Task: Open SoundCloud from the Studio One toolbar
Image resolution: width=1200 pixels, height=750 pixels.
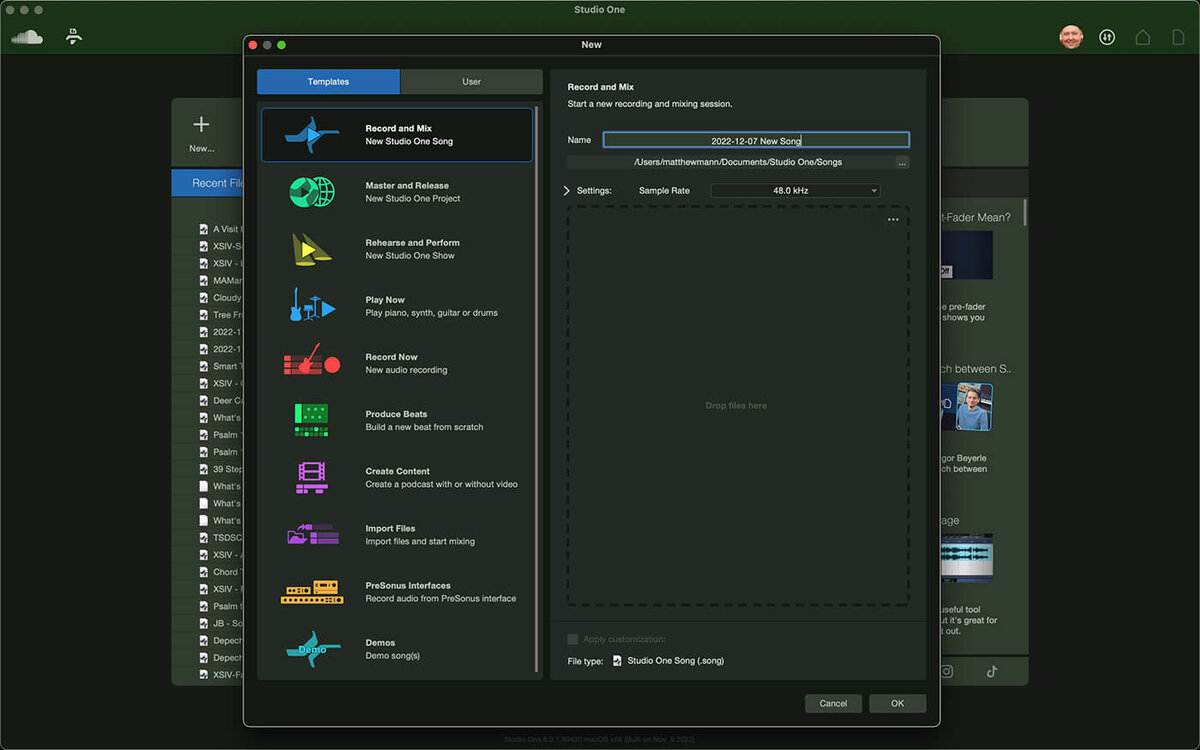Action: point(27,37)
